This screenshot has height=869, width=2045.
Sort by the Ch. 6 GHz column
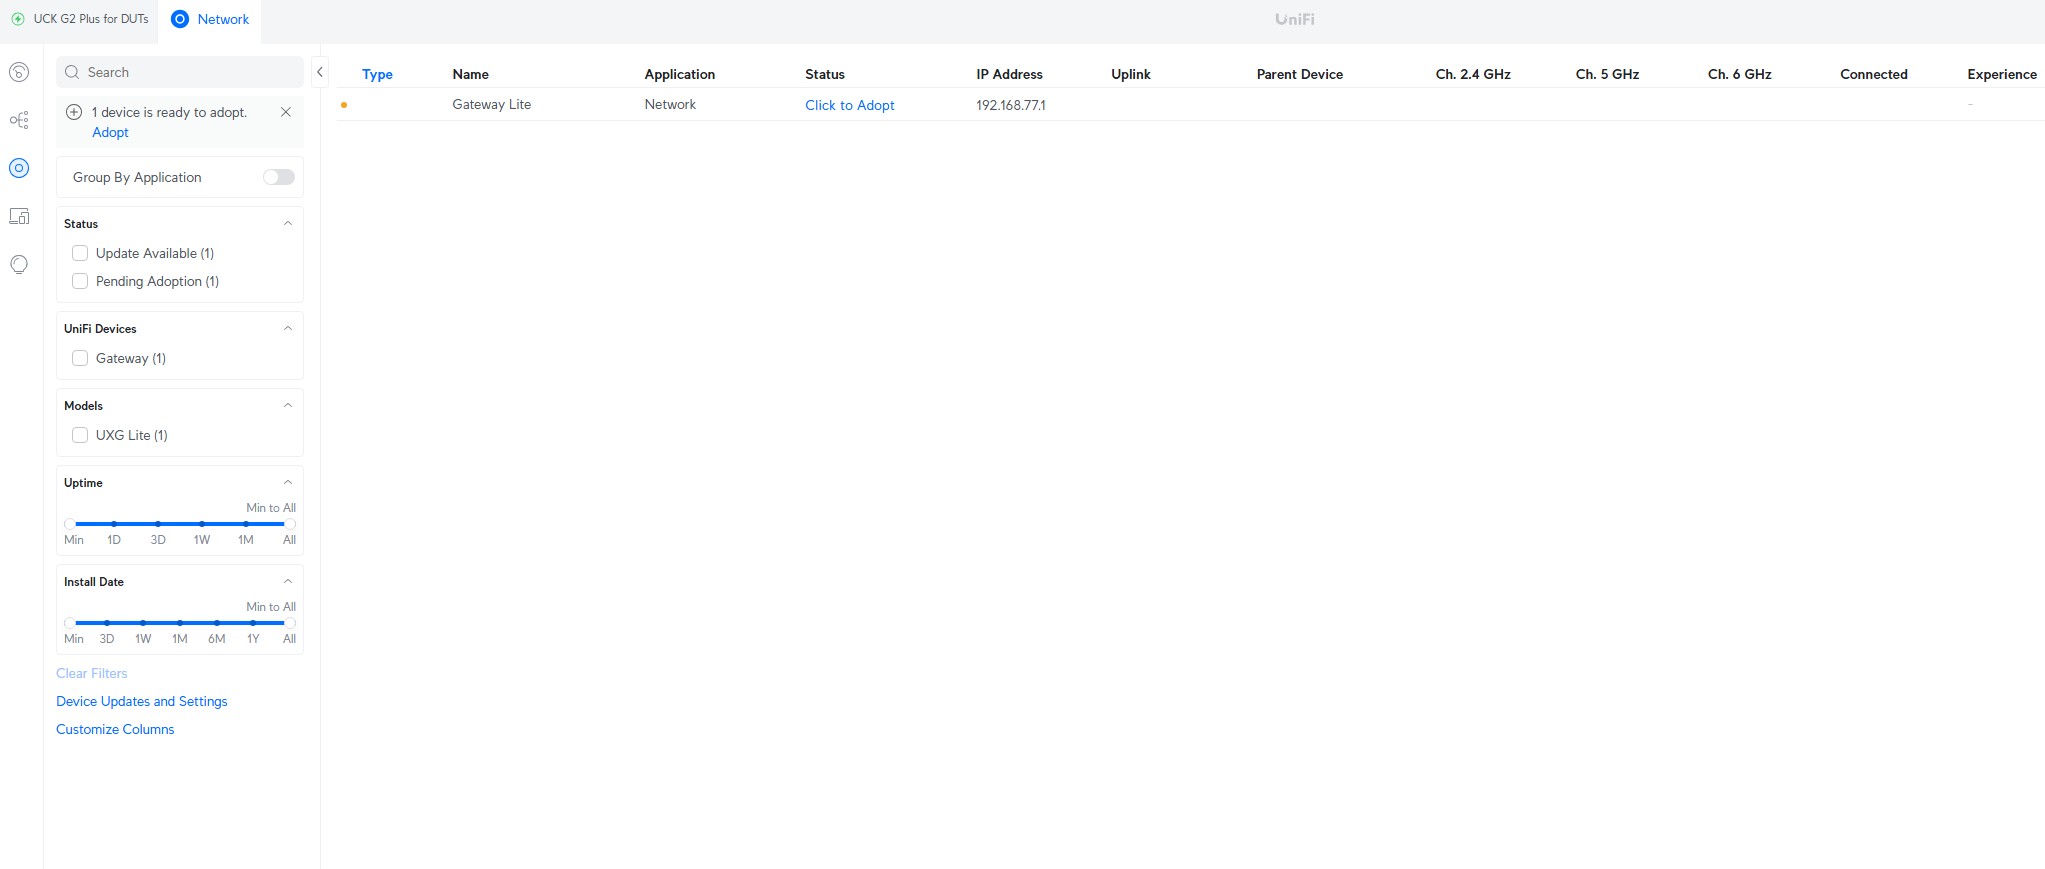click(1739, 74)
